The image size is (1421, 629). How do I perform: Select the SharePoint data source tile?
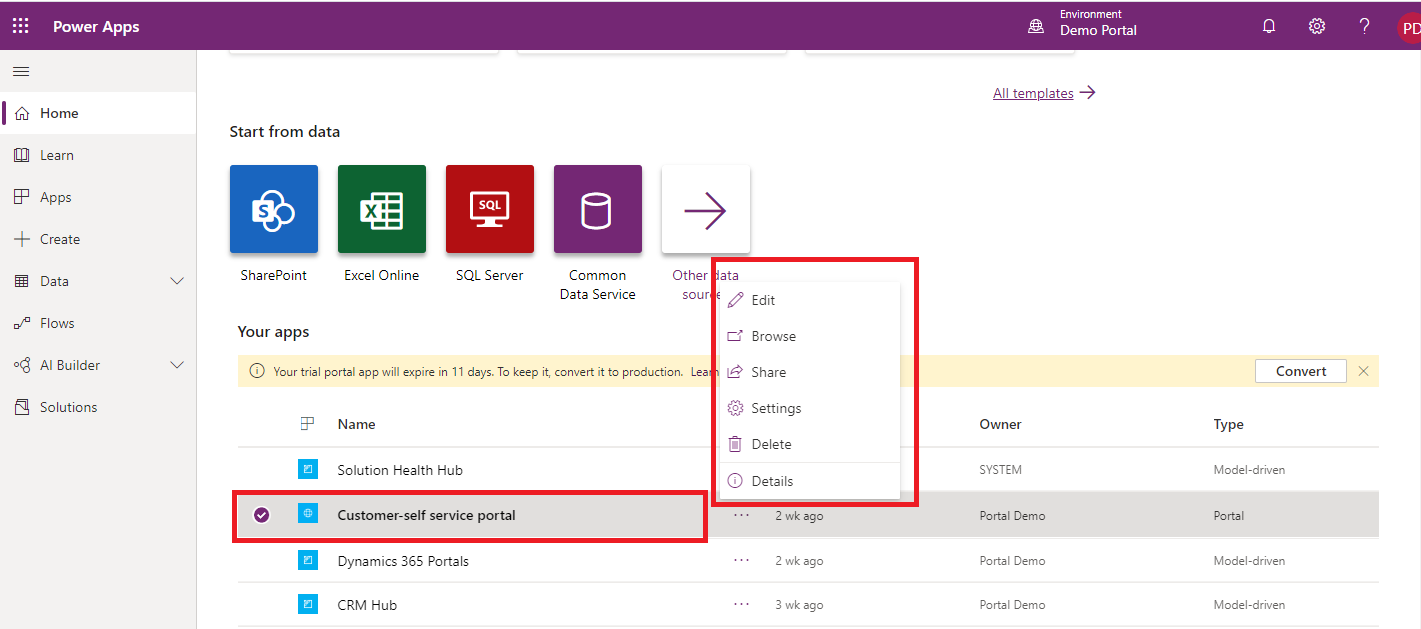pos(274,209)
